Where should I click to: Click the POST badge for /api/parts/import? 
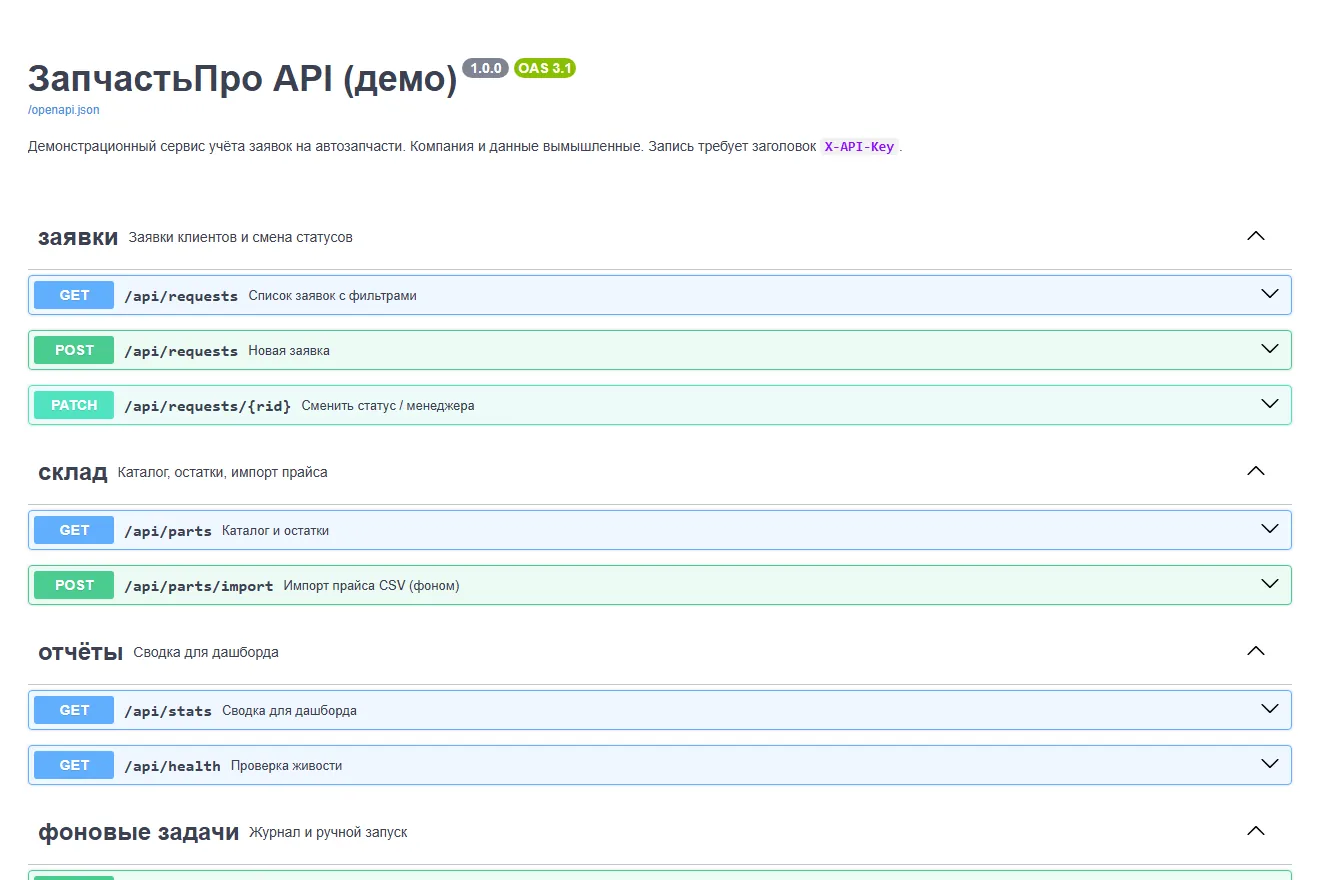tap(74, 585)
